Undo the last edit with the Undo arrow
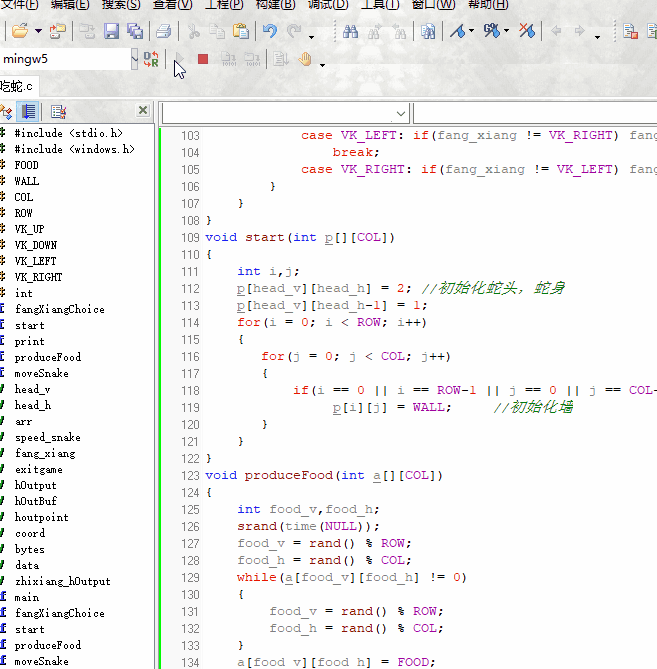The image size is (657, 669). 270,31
